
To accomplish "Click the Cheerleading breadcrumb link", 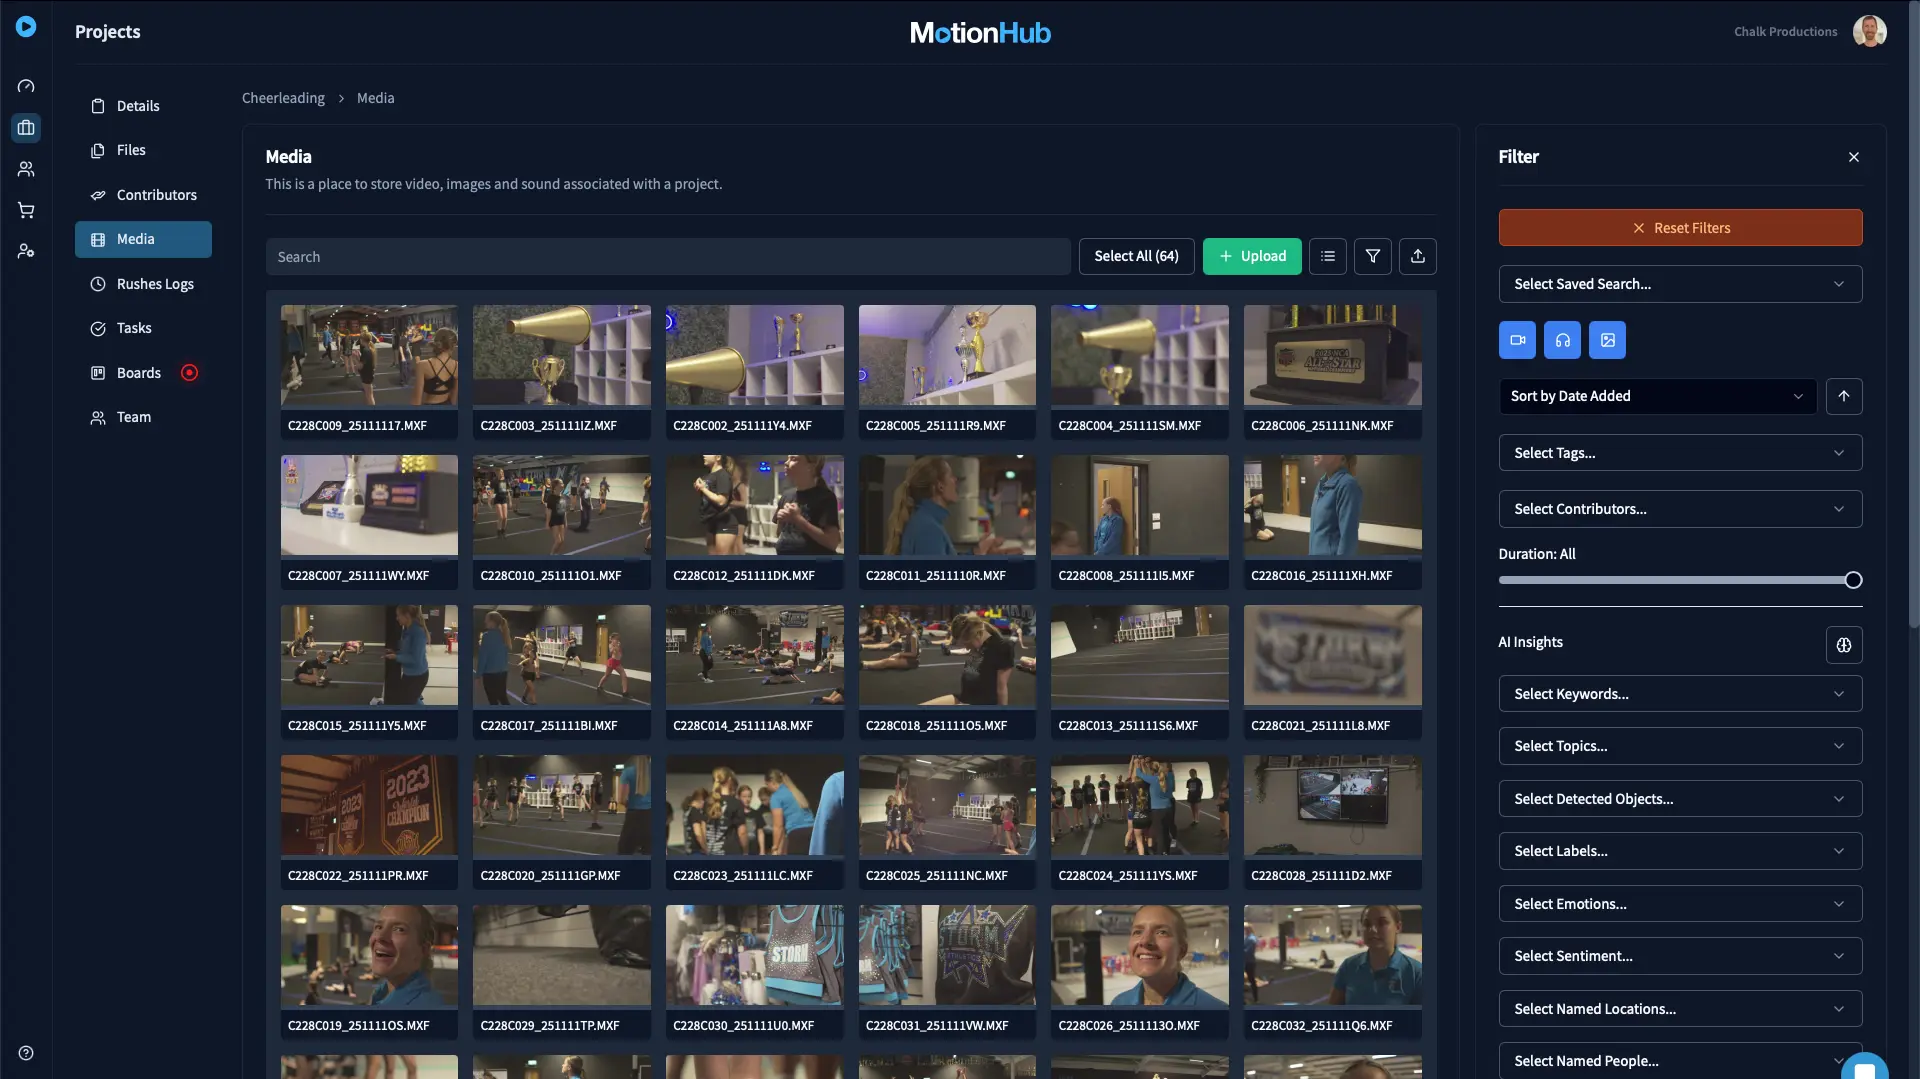I will pos(283,97).
